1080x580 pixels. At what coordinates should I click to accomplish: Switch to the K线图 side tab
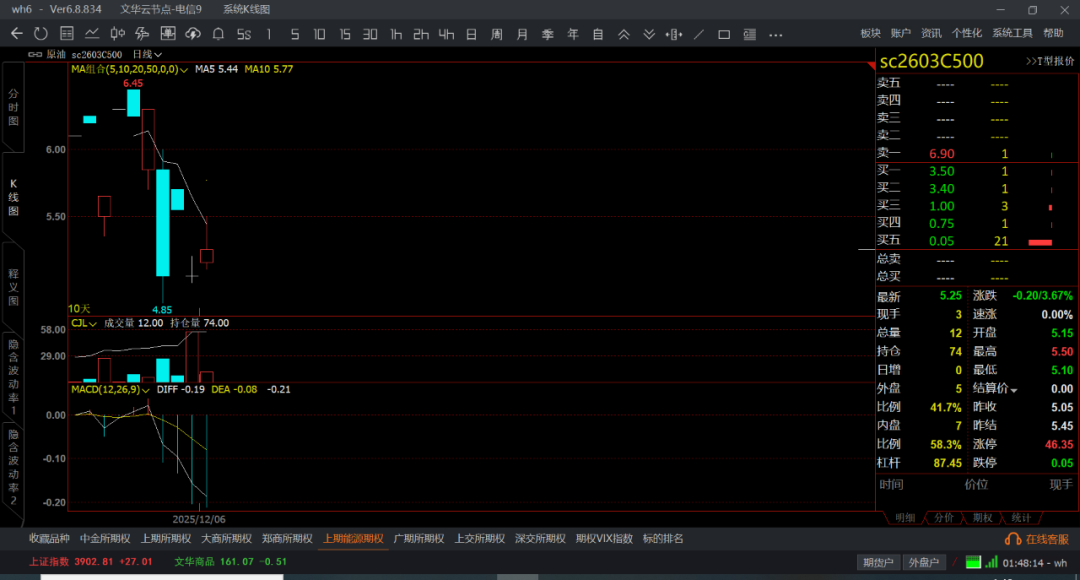[x=13, y=198]
